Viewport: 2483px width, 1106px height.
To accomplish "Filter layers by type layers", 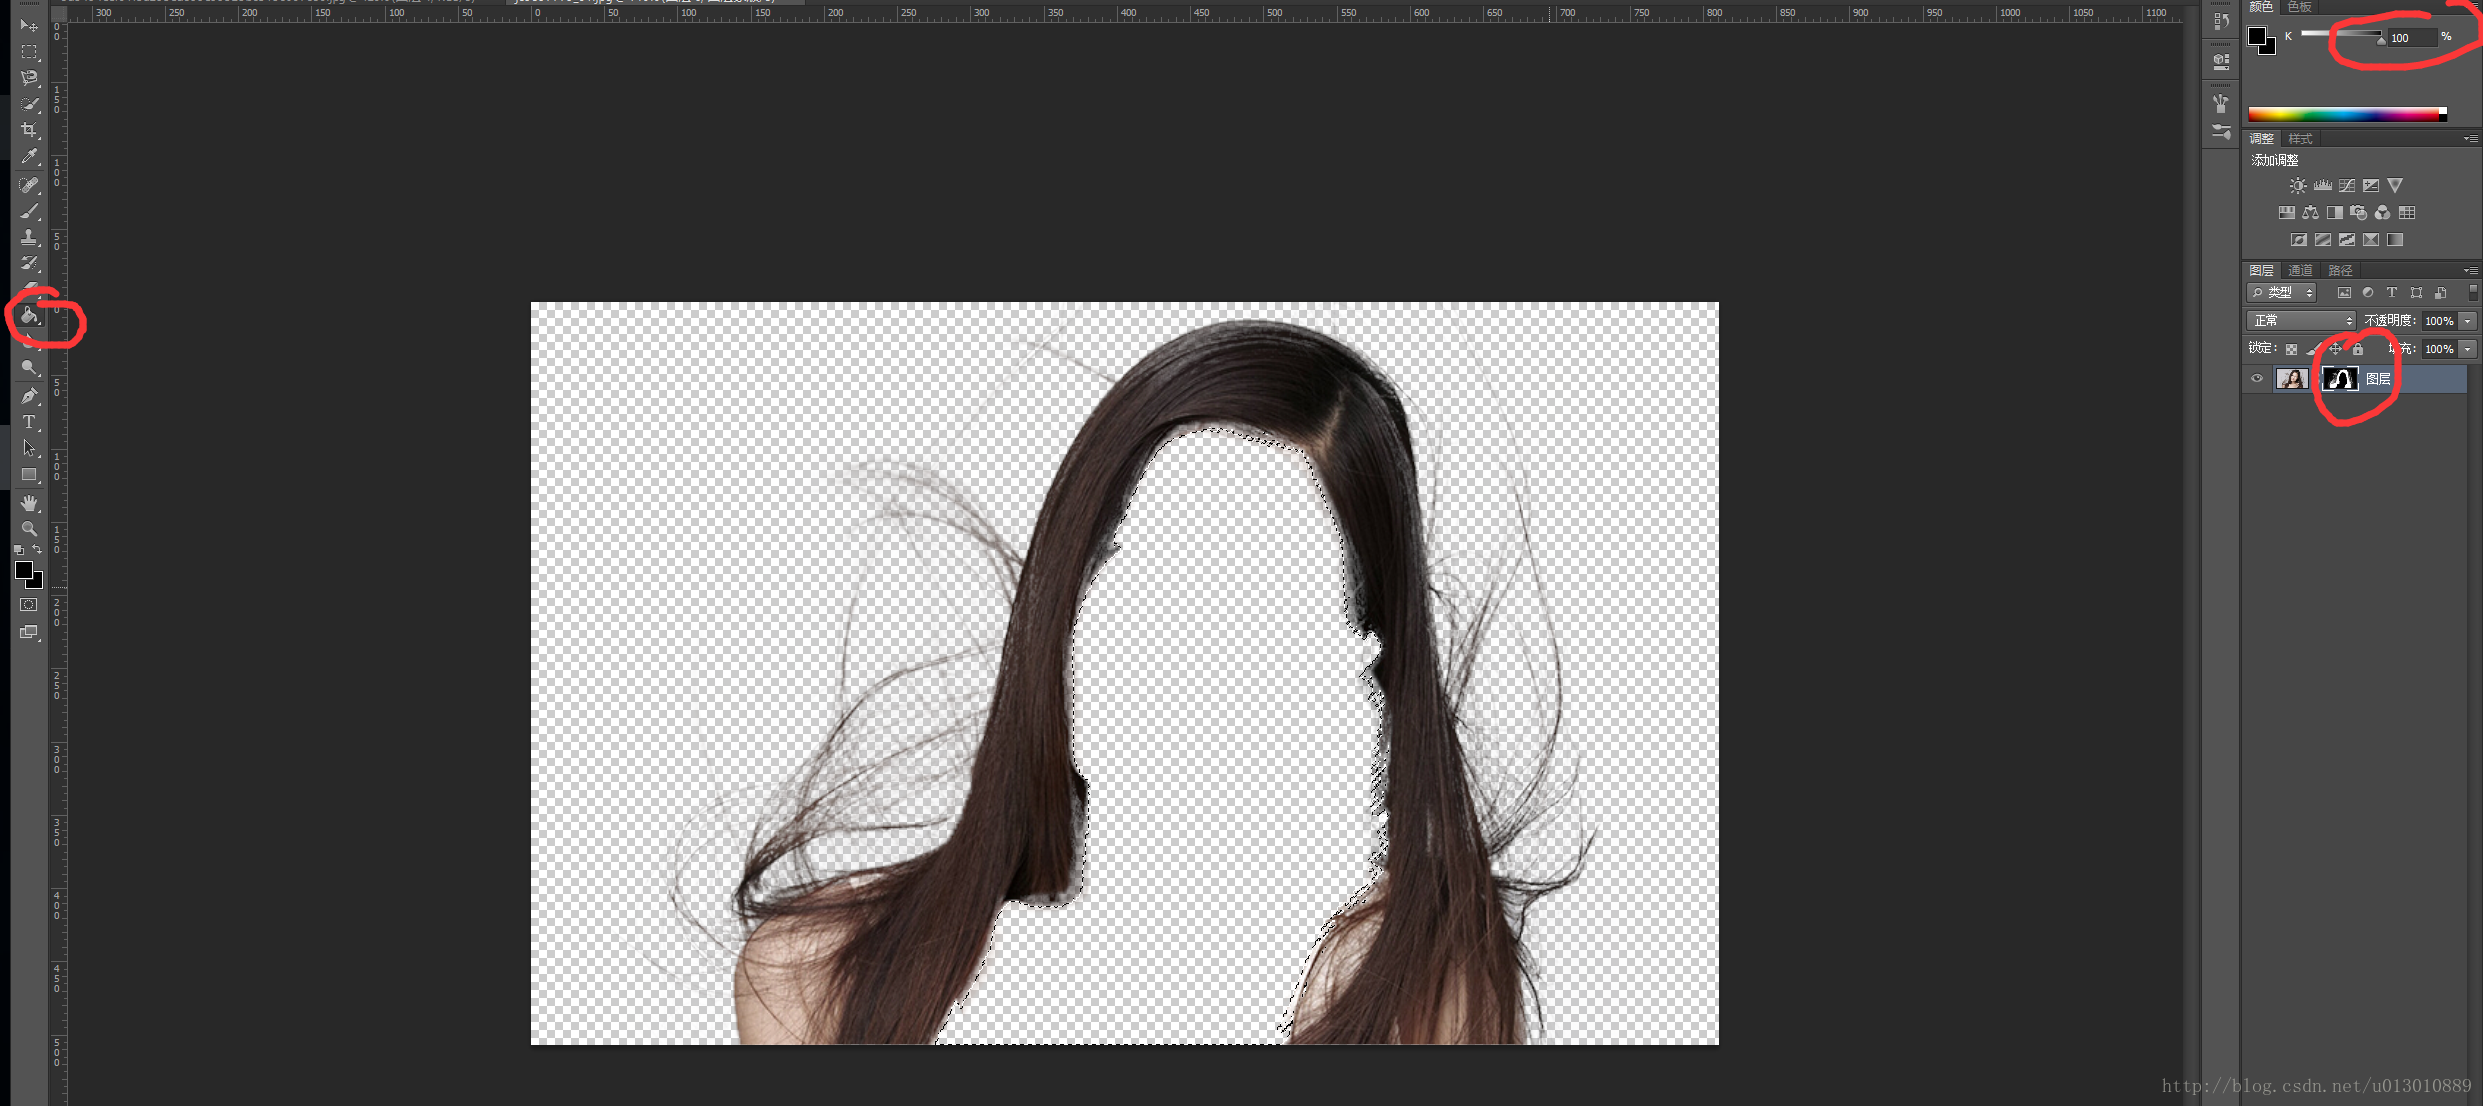I will [x=2392, y=293].
